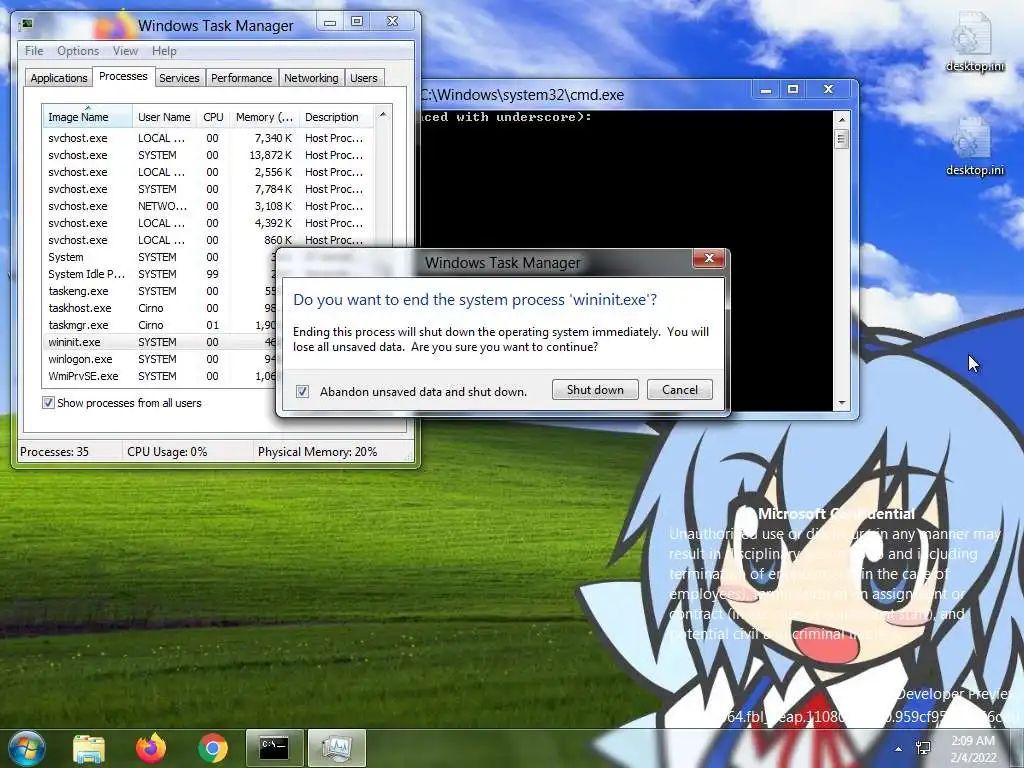This screenshot has width=1024, height=768.
Task: Click the cmd.exe window title bar
Action: point(584,95)
